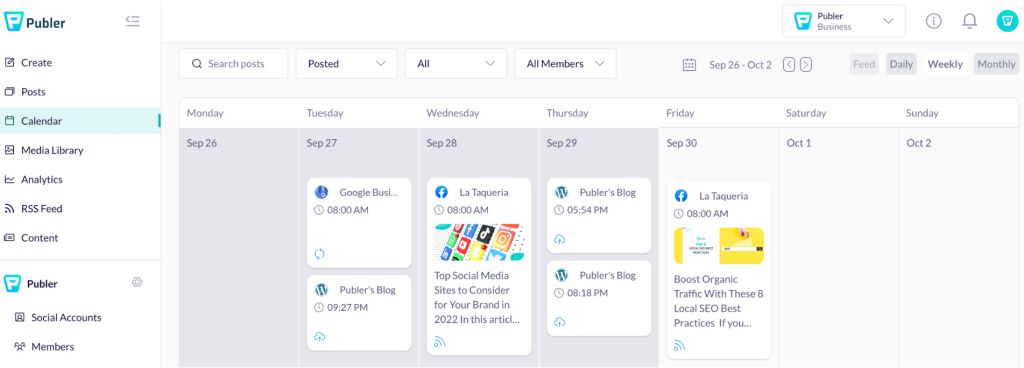Collapse the sidebar with the toggle icon
Image resolution: width=1024 pixels, height=368 pixels.
point(133,22)
